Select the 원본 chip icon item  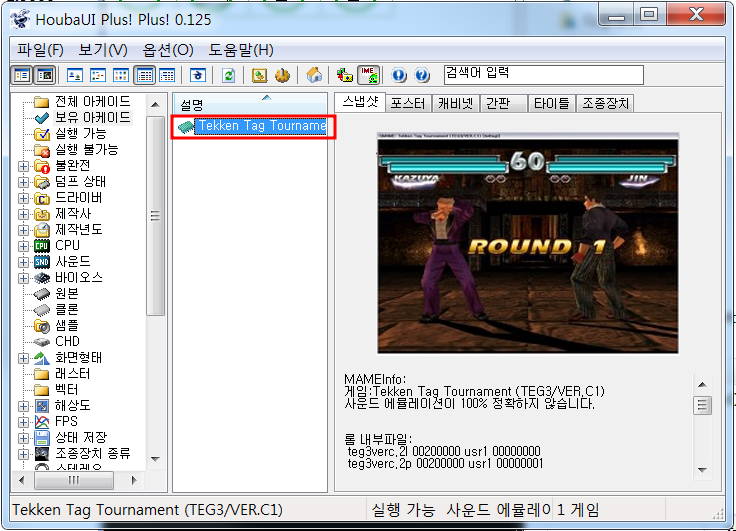[x=42, y=294]
